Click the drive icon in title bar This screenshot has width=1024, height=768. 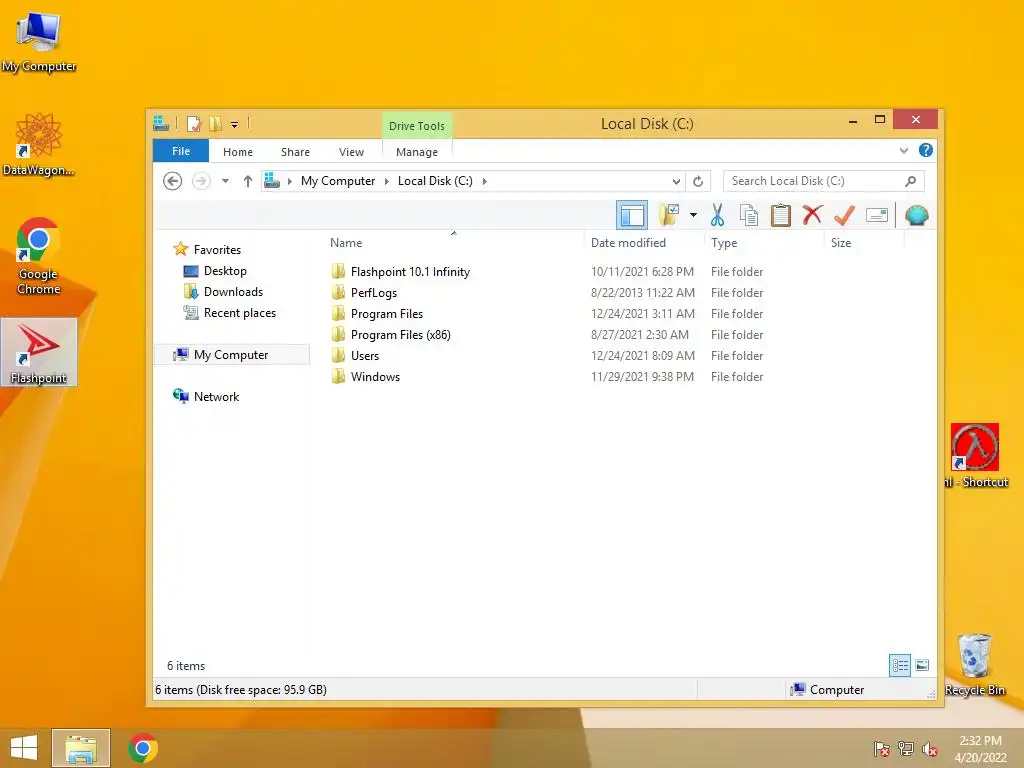(x=161, y=123)
